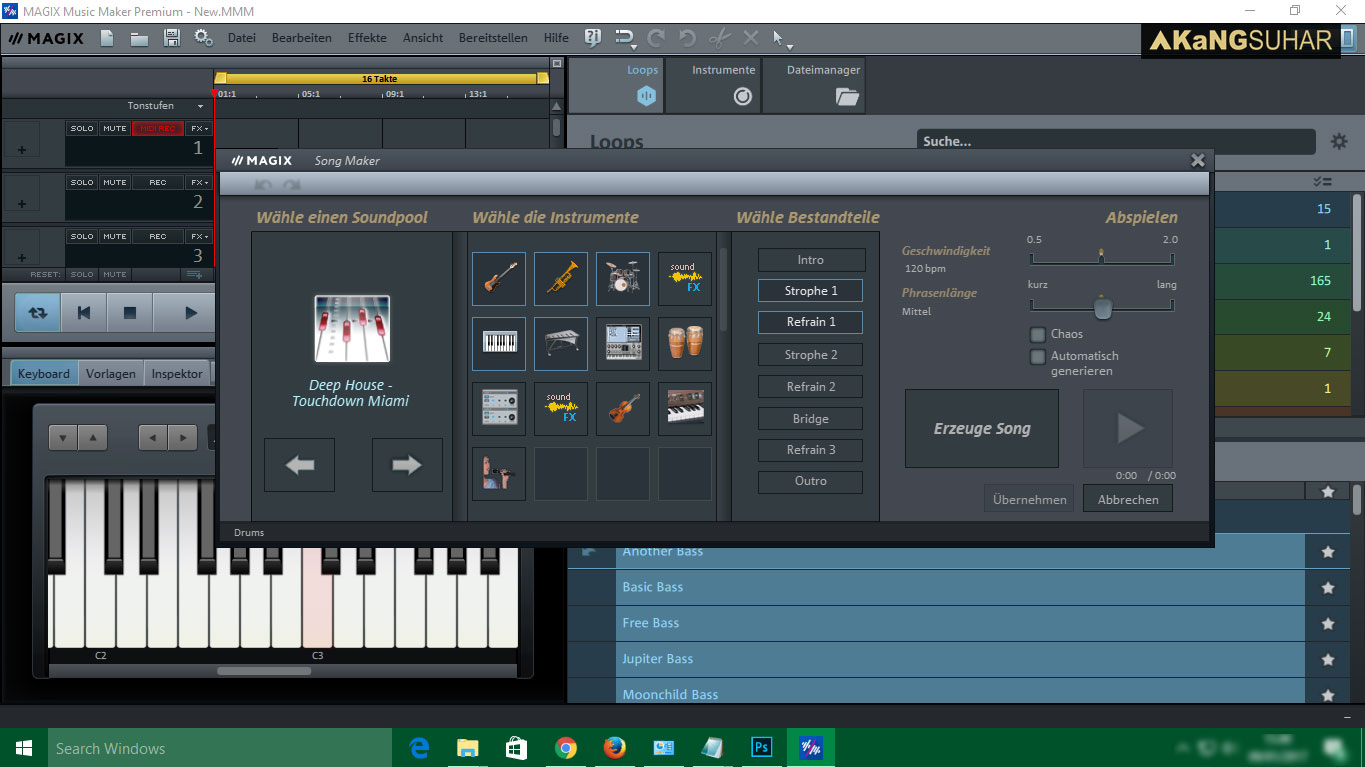Mute track 2
Screen dimensions: 1365x767
pos(113,181)
